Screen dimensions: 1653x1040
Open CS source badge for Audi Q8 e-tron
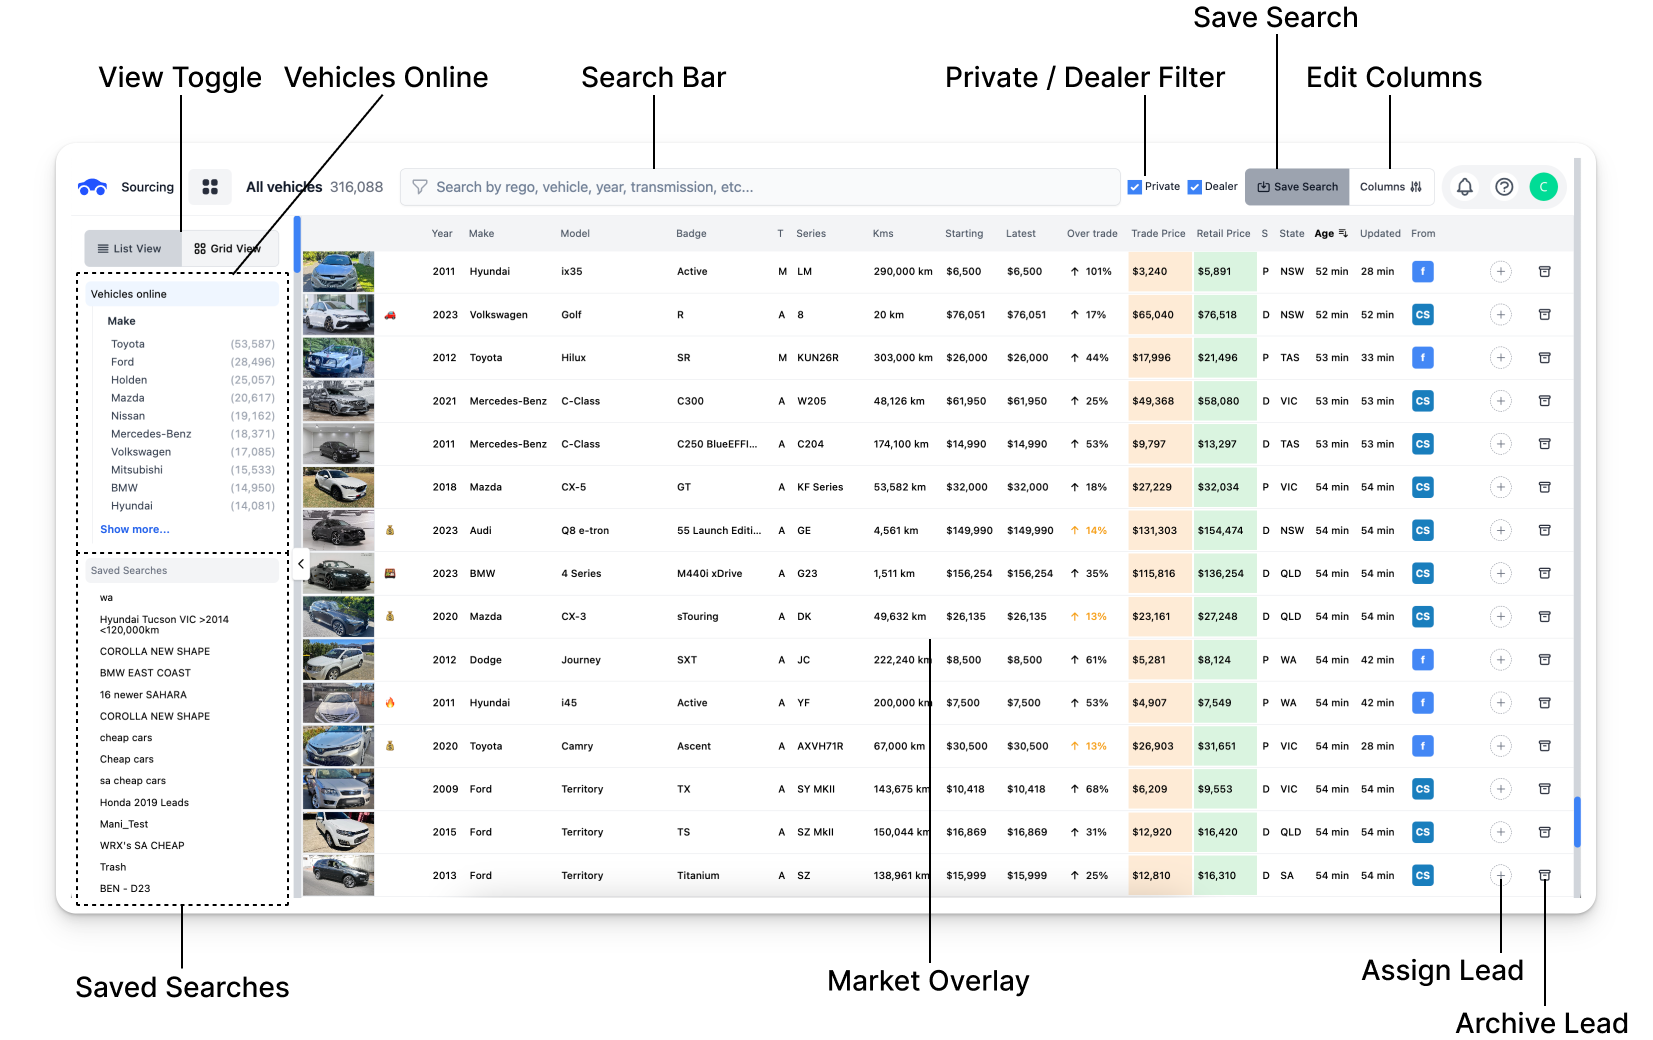pyautogui.click(x=1422, y=531)
